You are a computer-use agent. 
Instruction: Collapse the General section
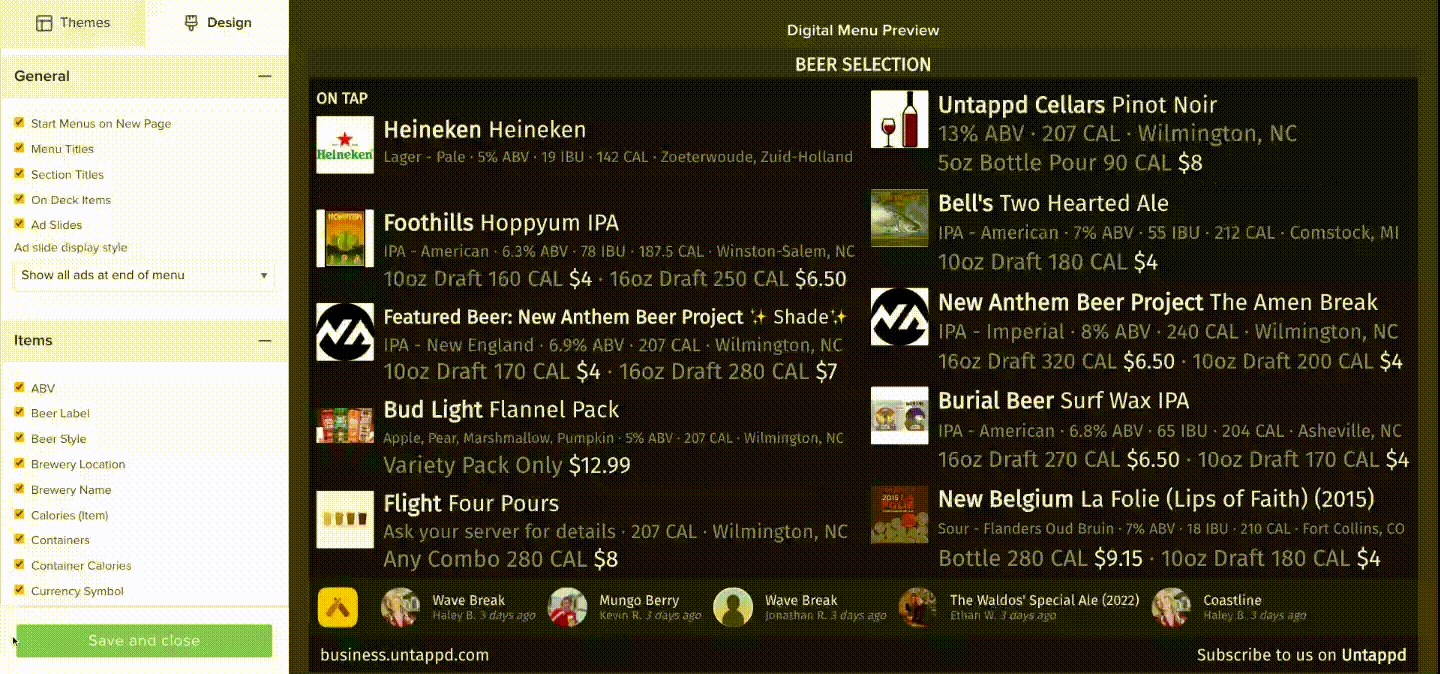click(x=265, y=76)
